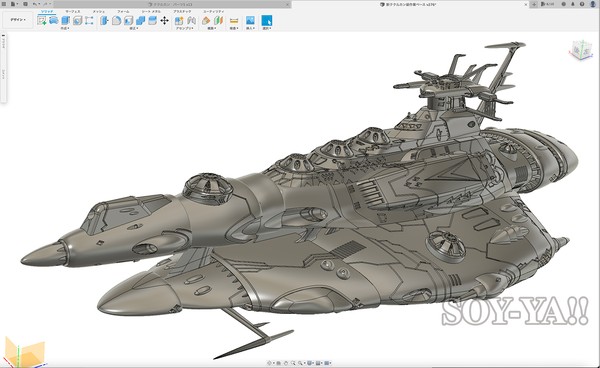Open the Design workspace dropdown
Screen dimensions: 600x368
pos(18,20)
